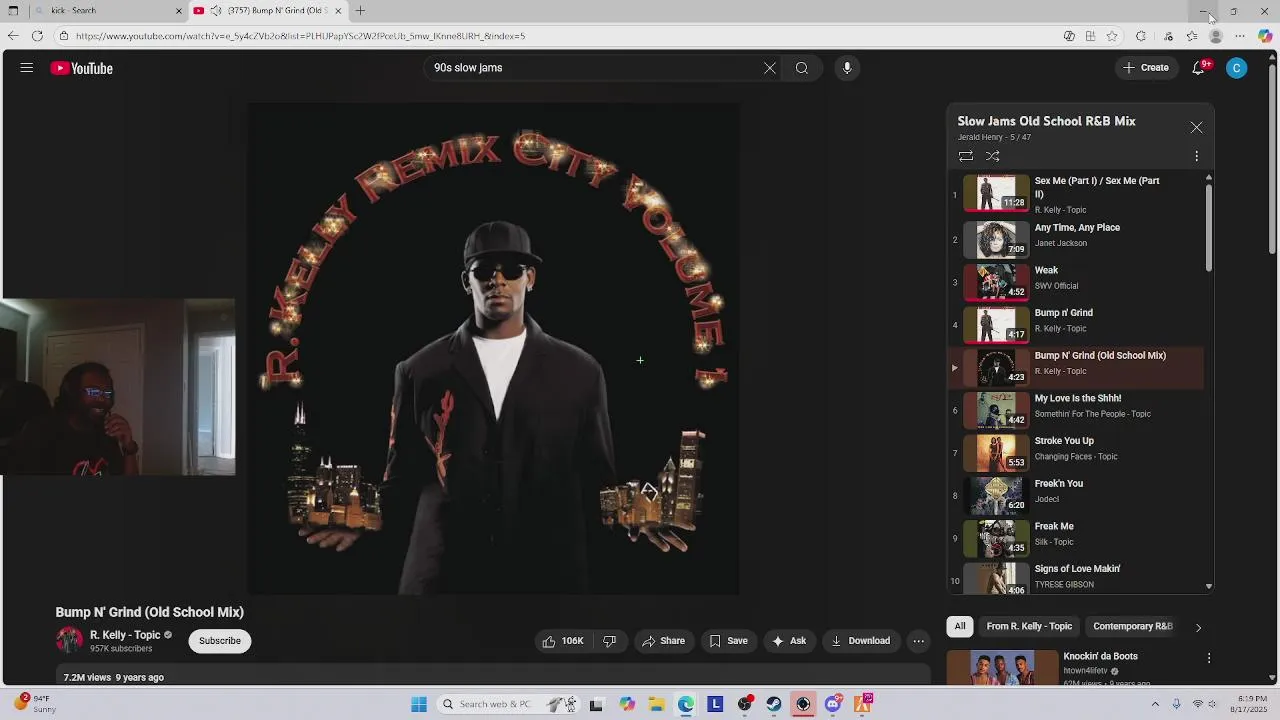Open the YouTube account avatar menu

[x=1237, y=68]
